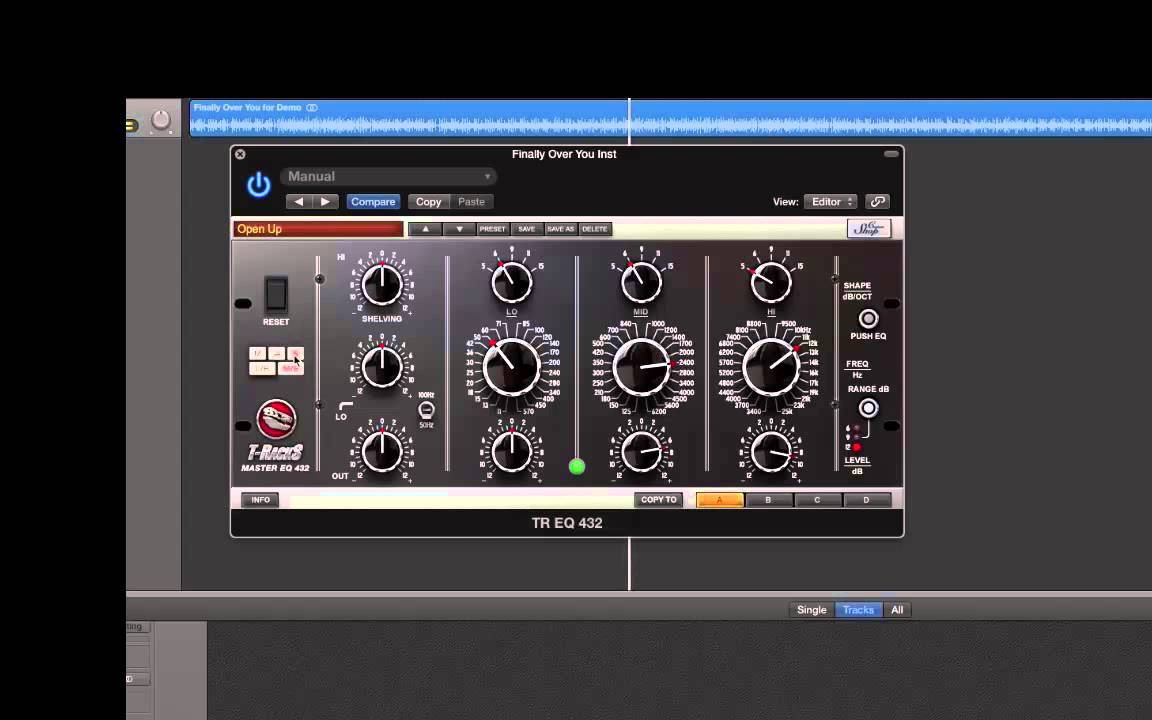Click the SAVE AS preset button
1152x720 pixels.
click(561, 229)
